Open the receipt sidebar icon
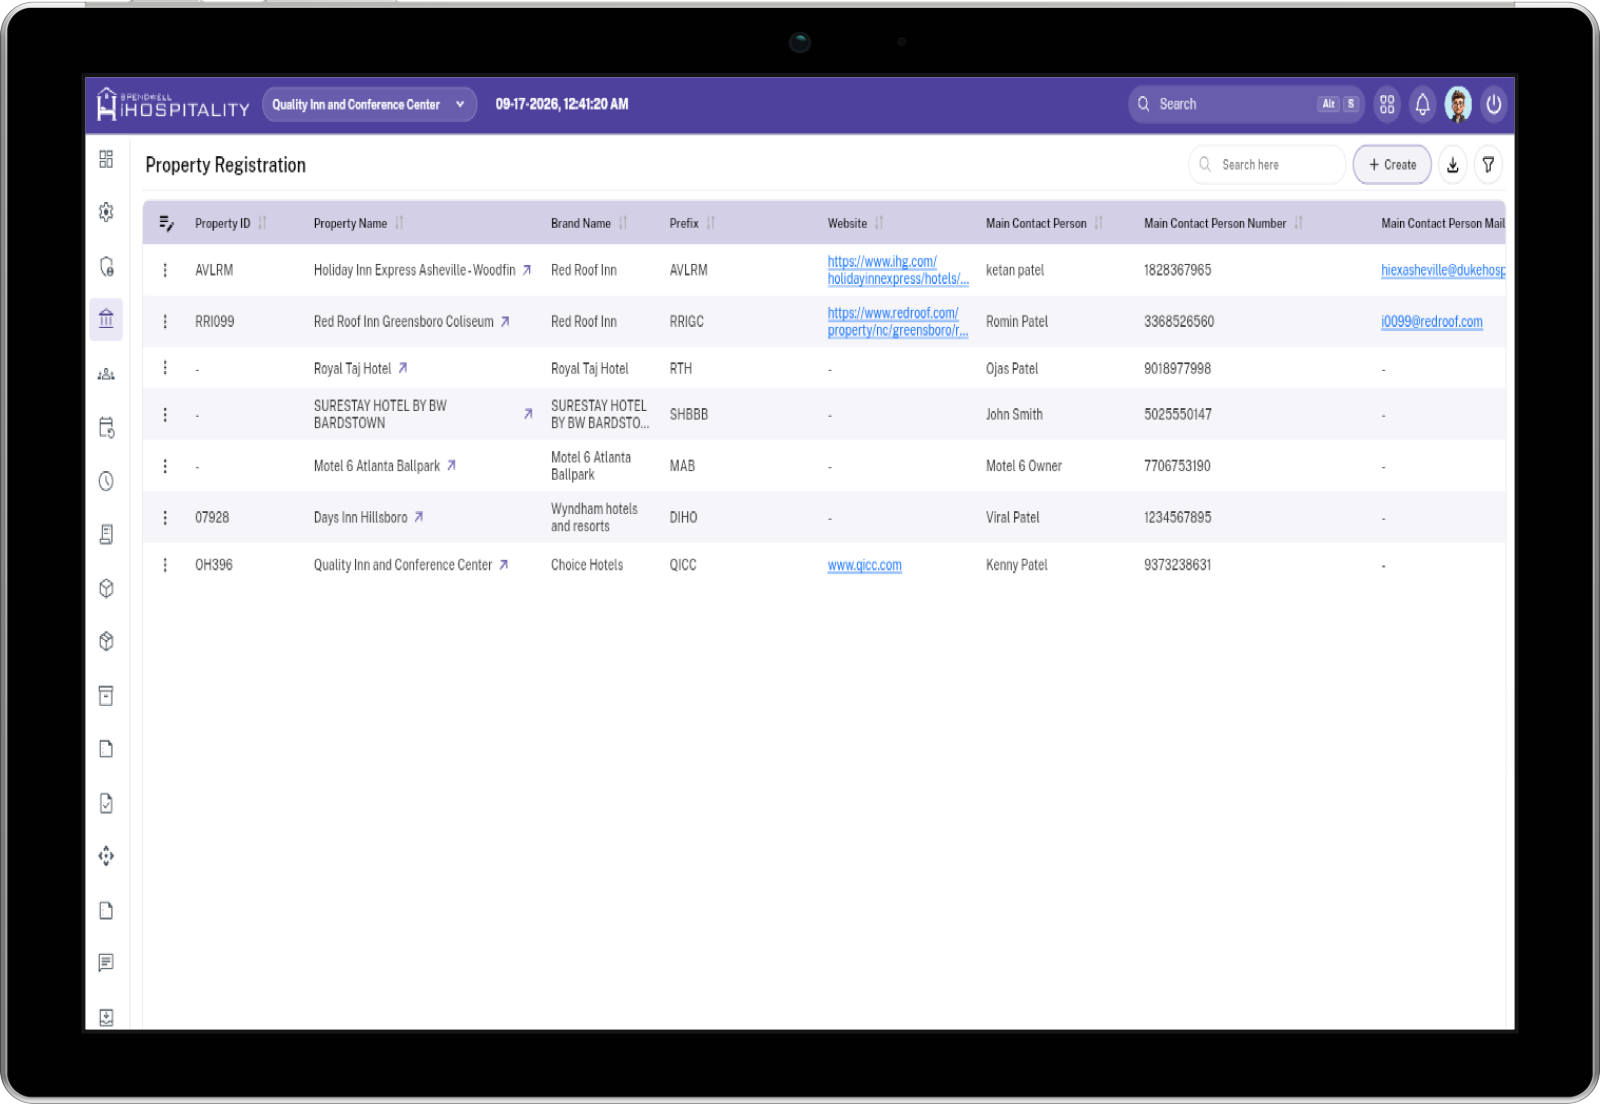Screen dimensions: 1600x1104 click(x=106, y=534)
